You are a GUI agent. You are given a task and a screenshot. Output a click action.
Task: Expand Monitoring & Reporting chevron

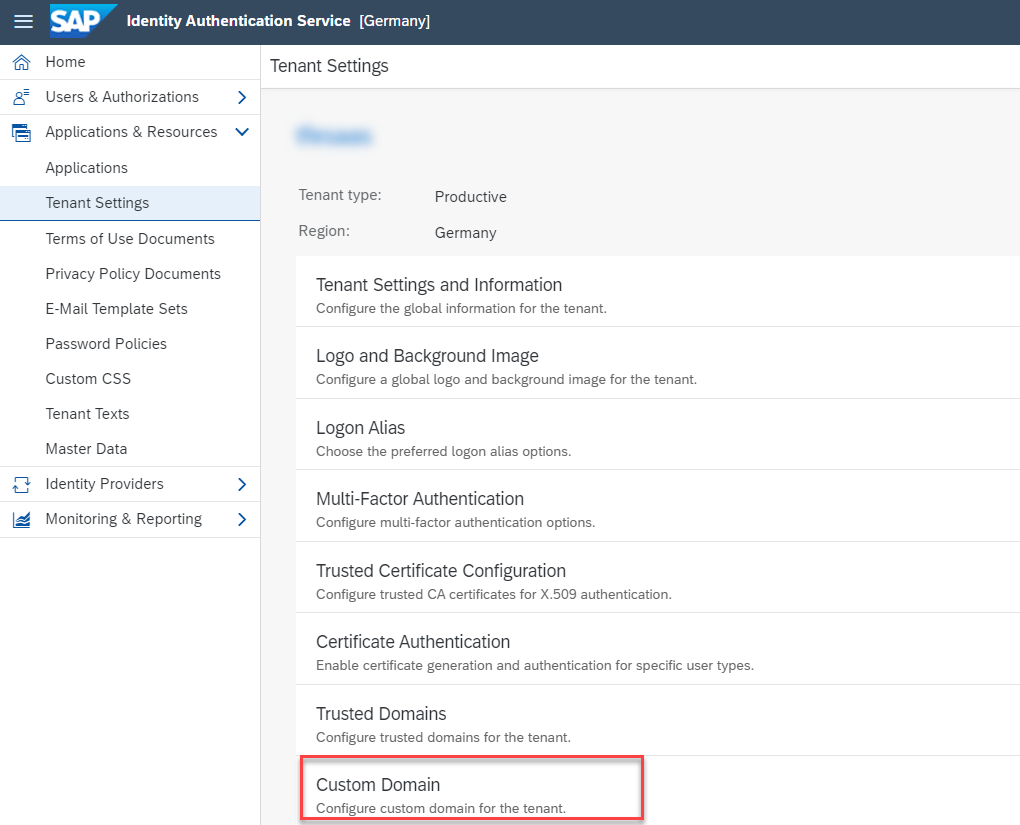coord(242,519)
